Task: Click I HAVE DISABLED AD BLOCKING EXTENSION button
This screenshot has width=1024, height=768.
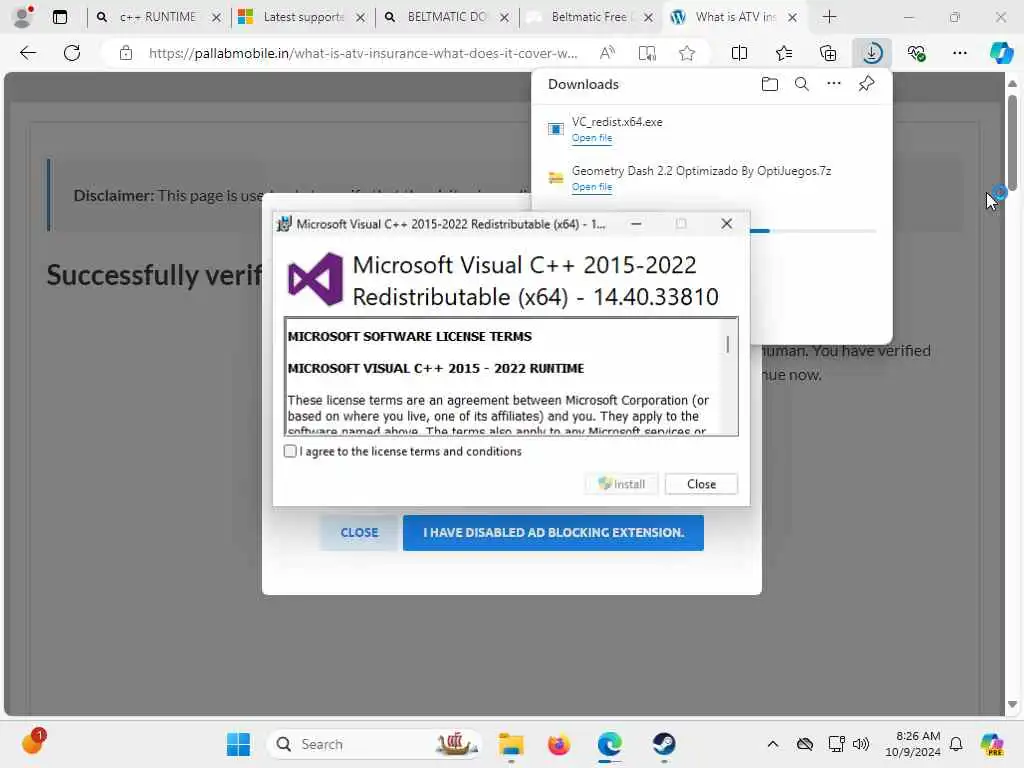Action: (553, 532)
